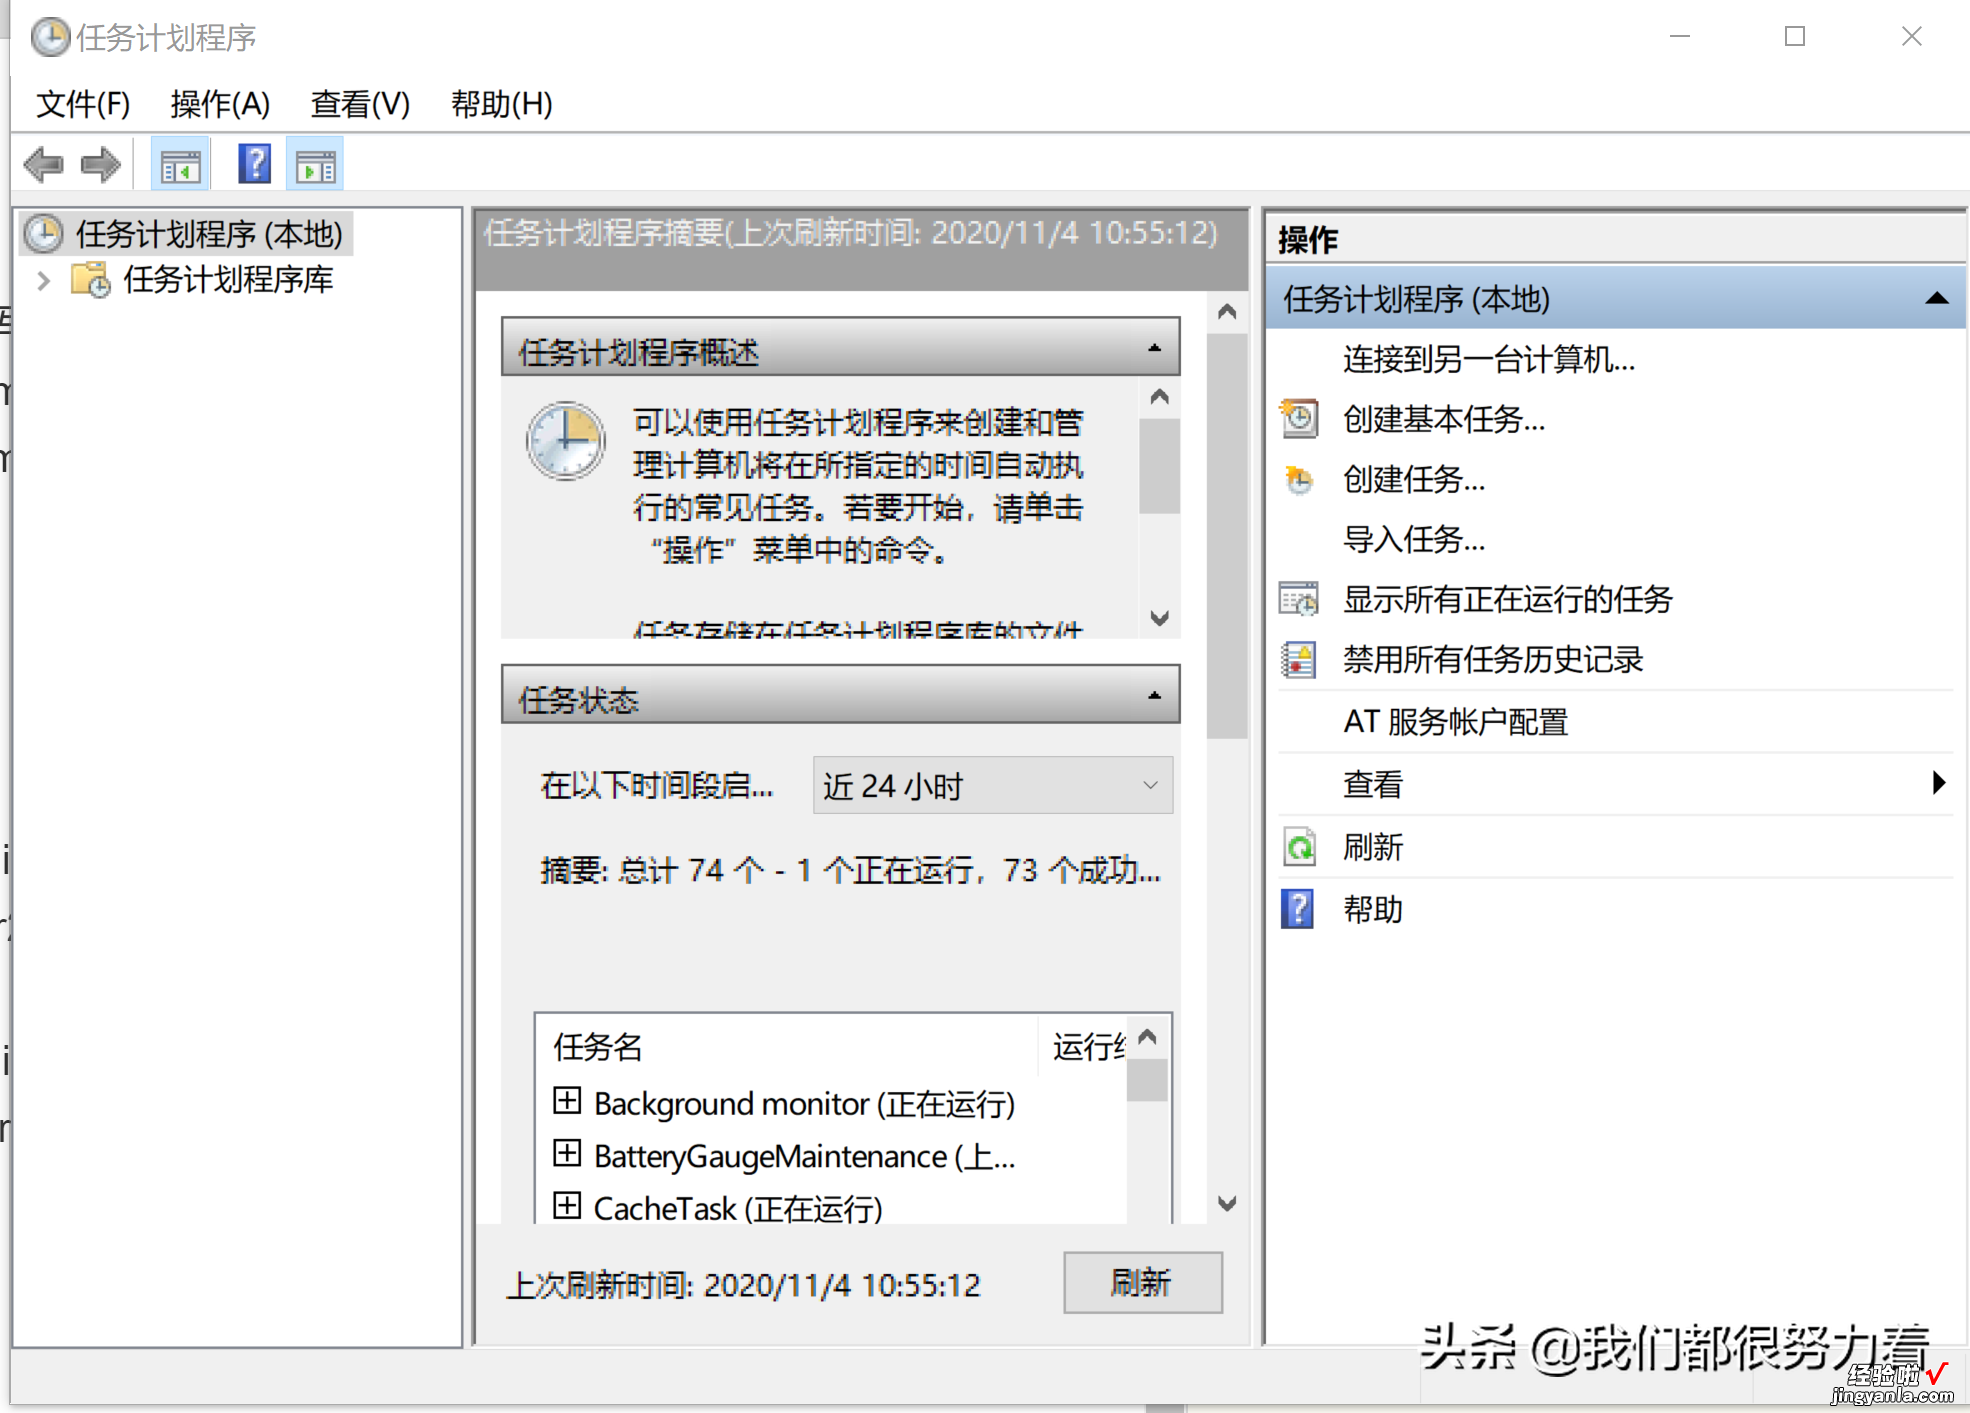Expand the 任务计划程序库 tree node
Image resolution: width=1970 pixels, height=1413 pixels.
[43, 281]
